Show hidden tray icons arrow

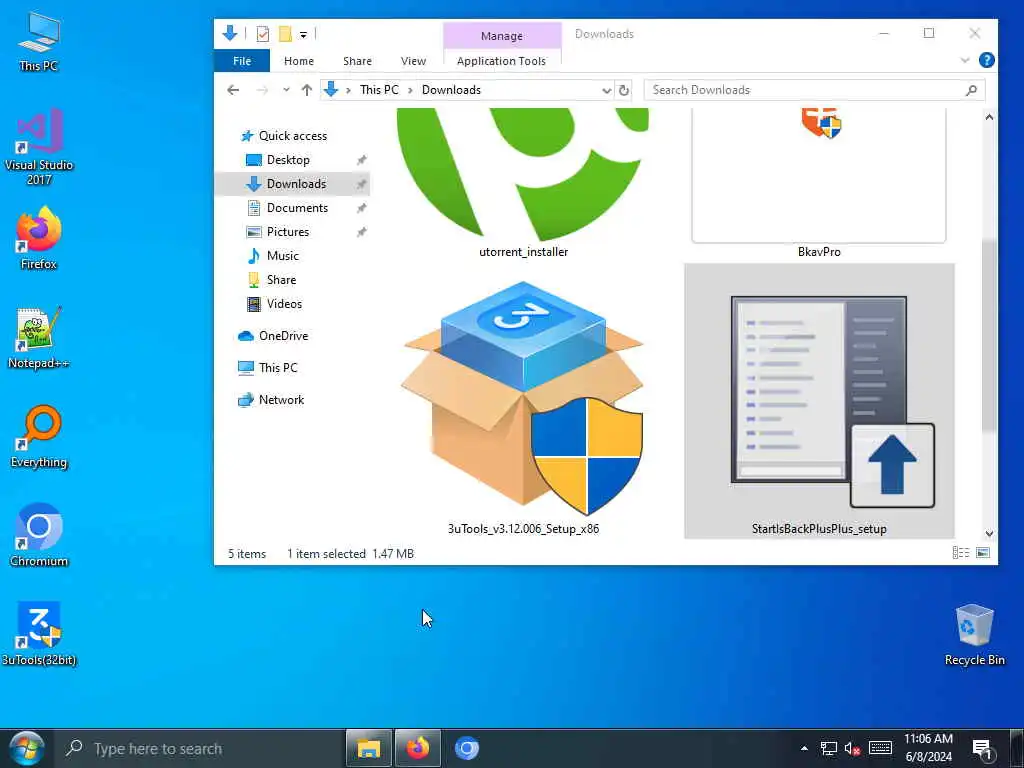click(x=804, y=748)
